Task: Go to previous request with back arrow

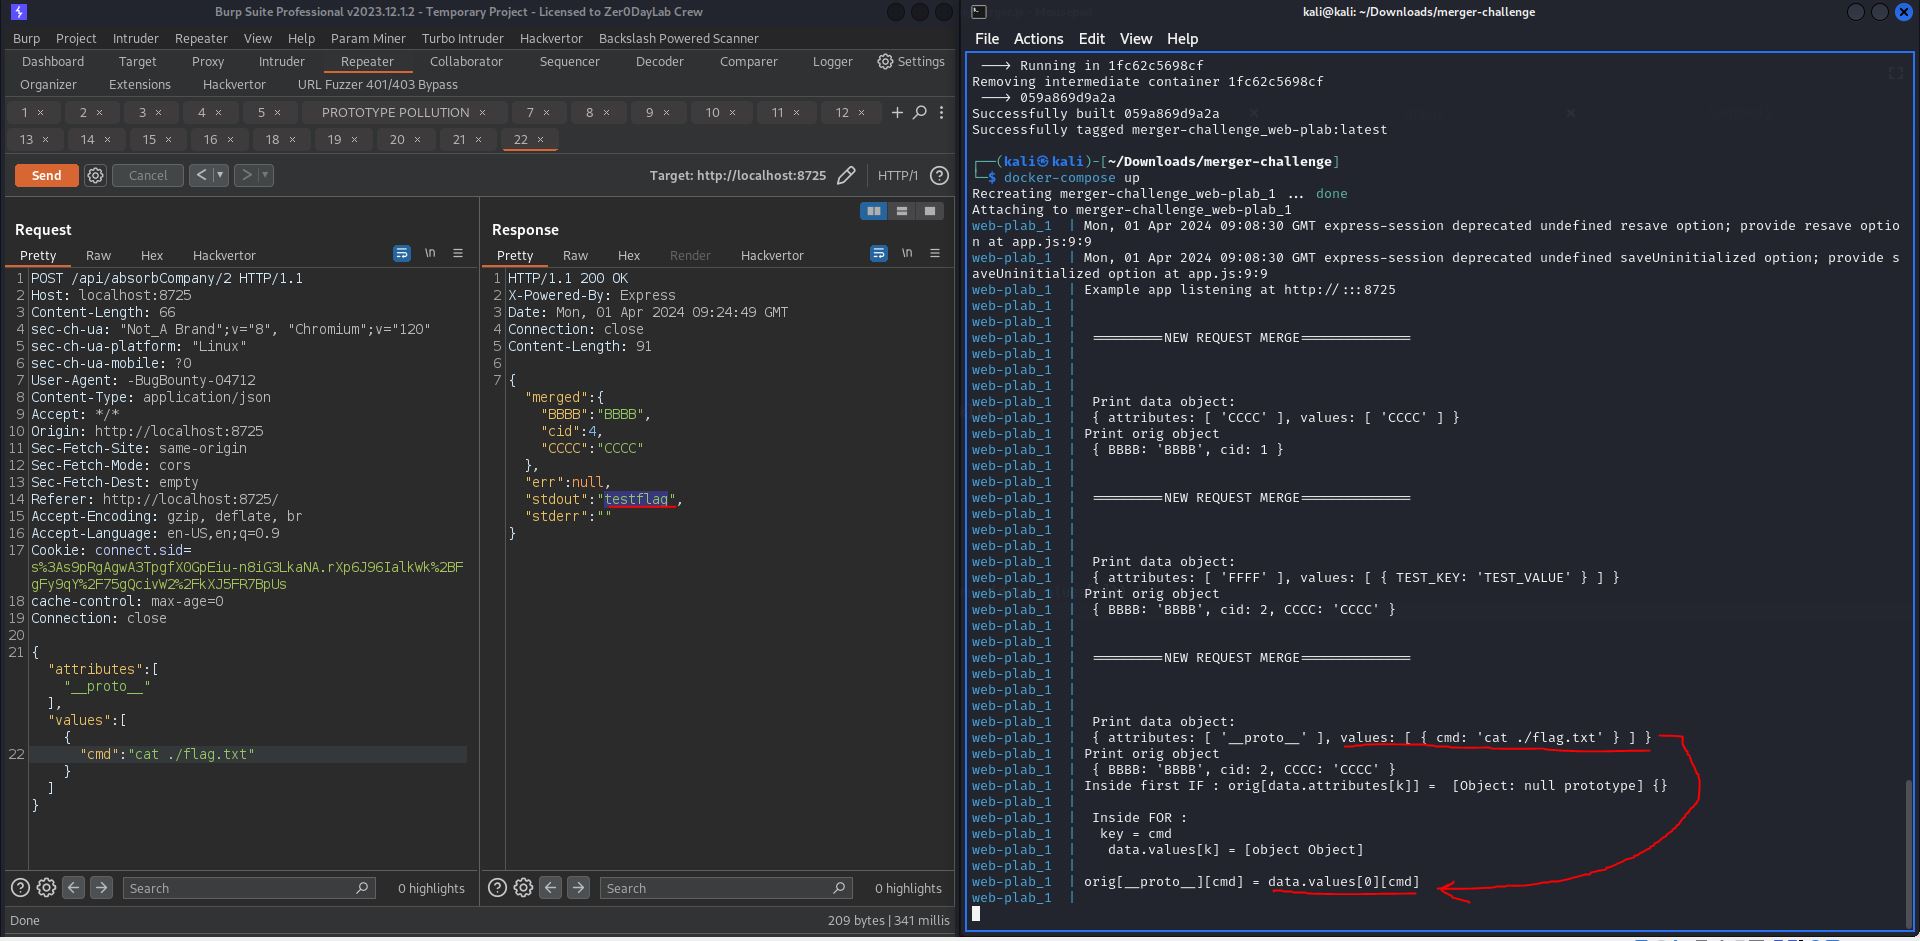Action: [201, 175]
